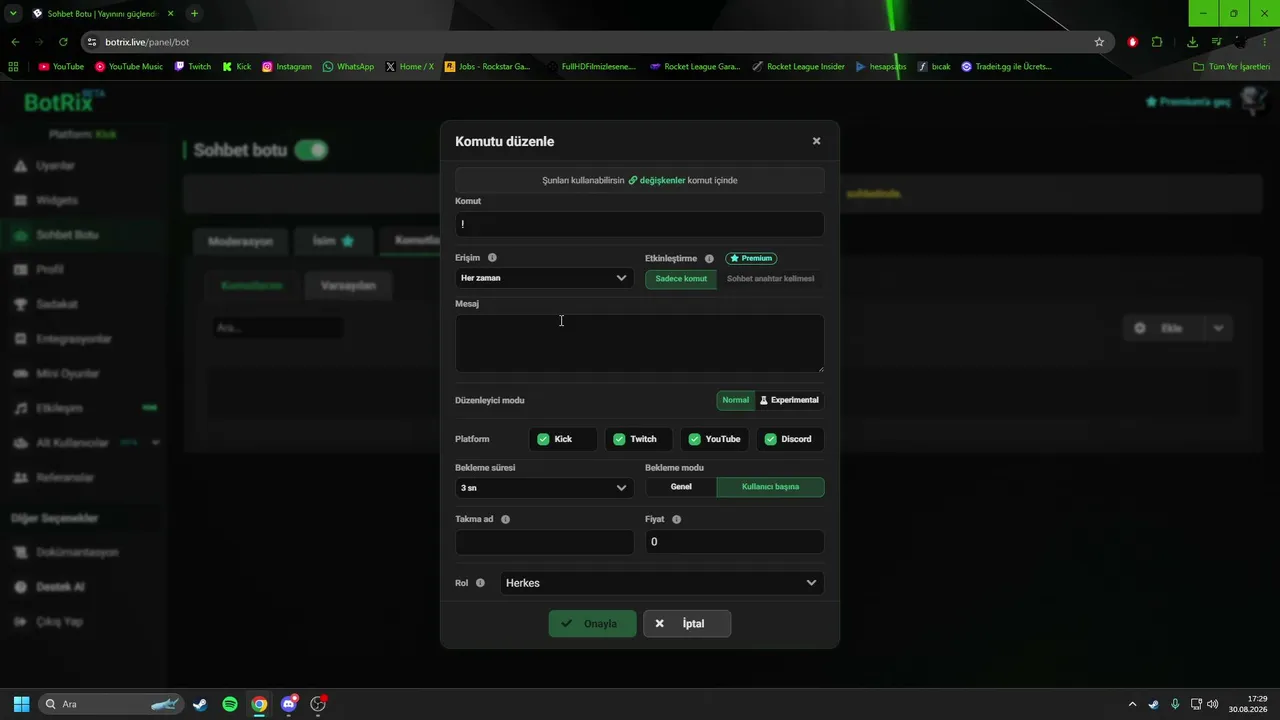Expand the arrow beside Ekle

(x=1218, y=328)
